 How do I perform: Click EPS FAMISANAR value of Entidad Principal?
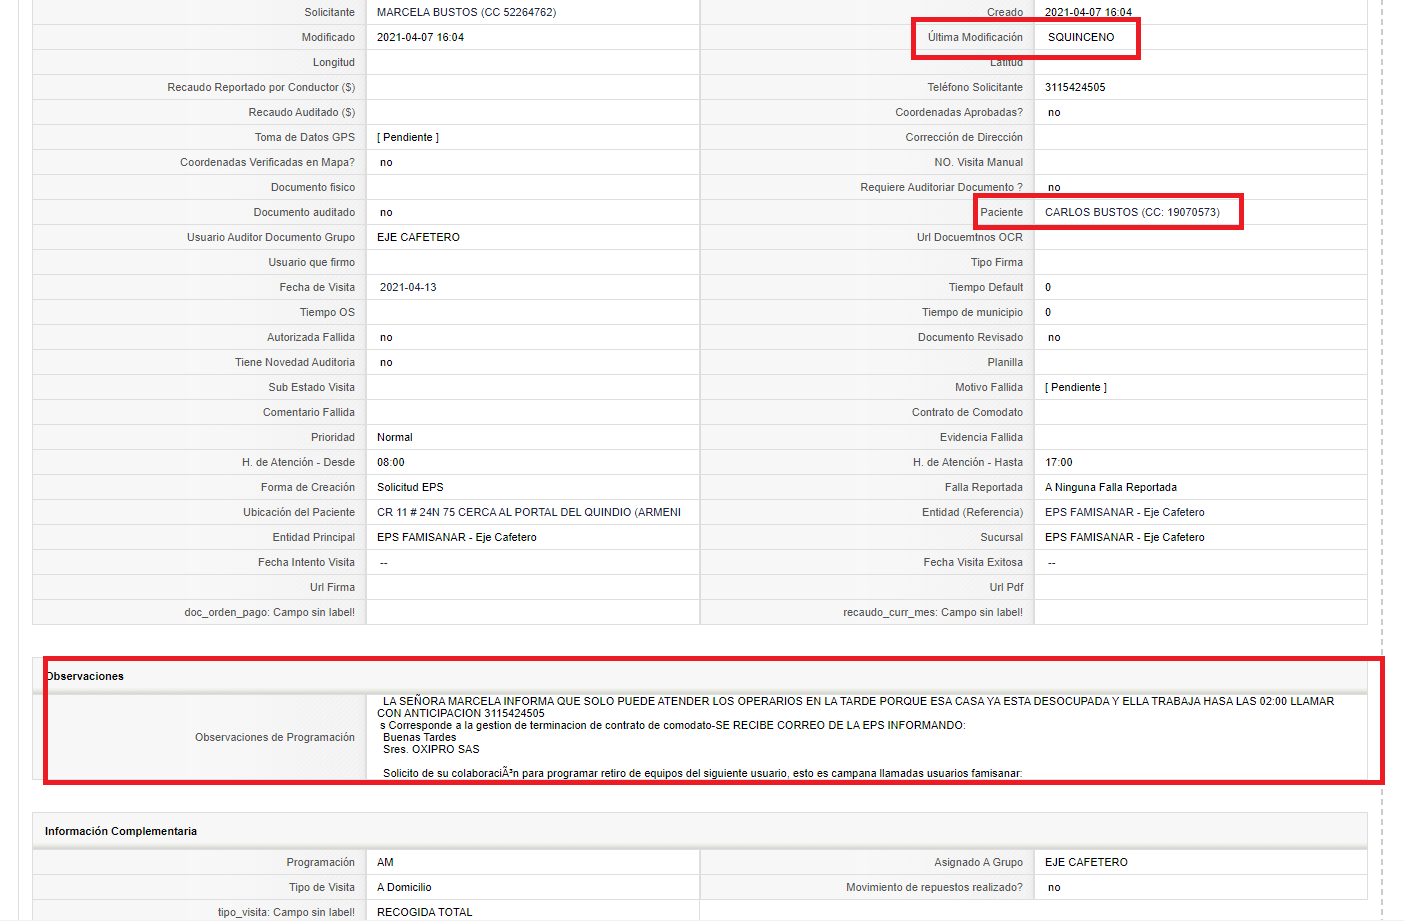coord(457,537)
